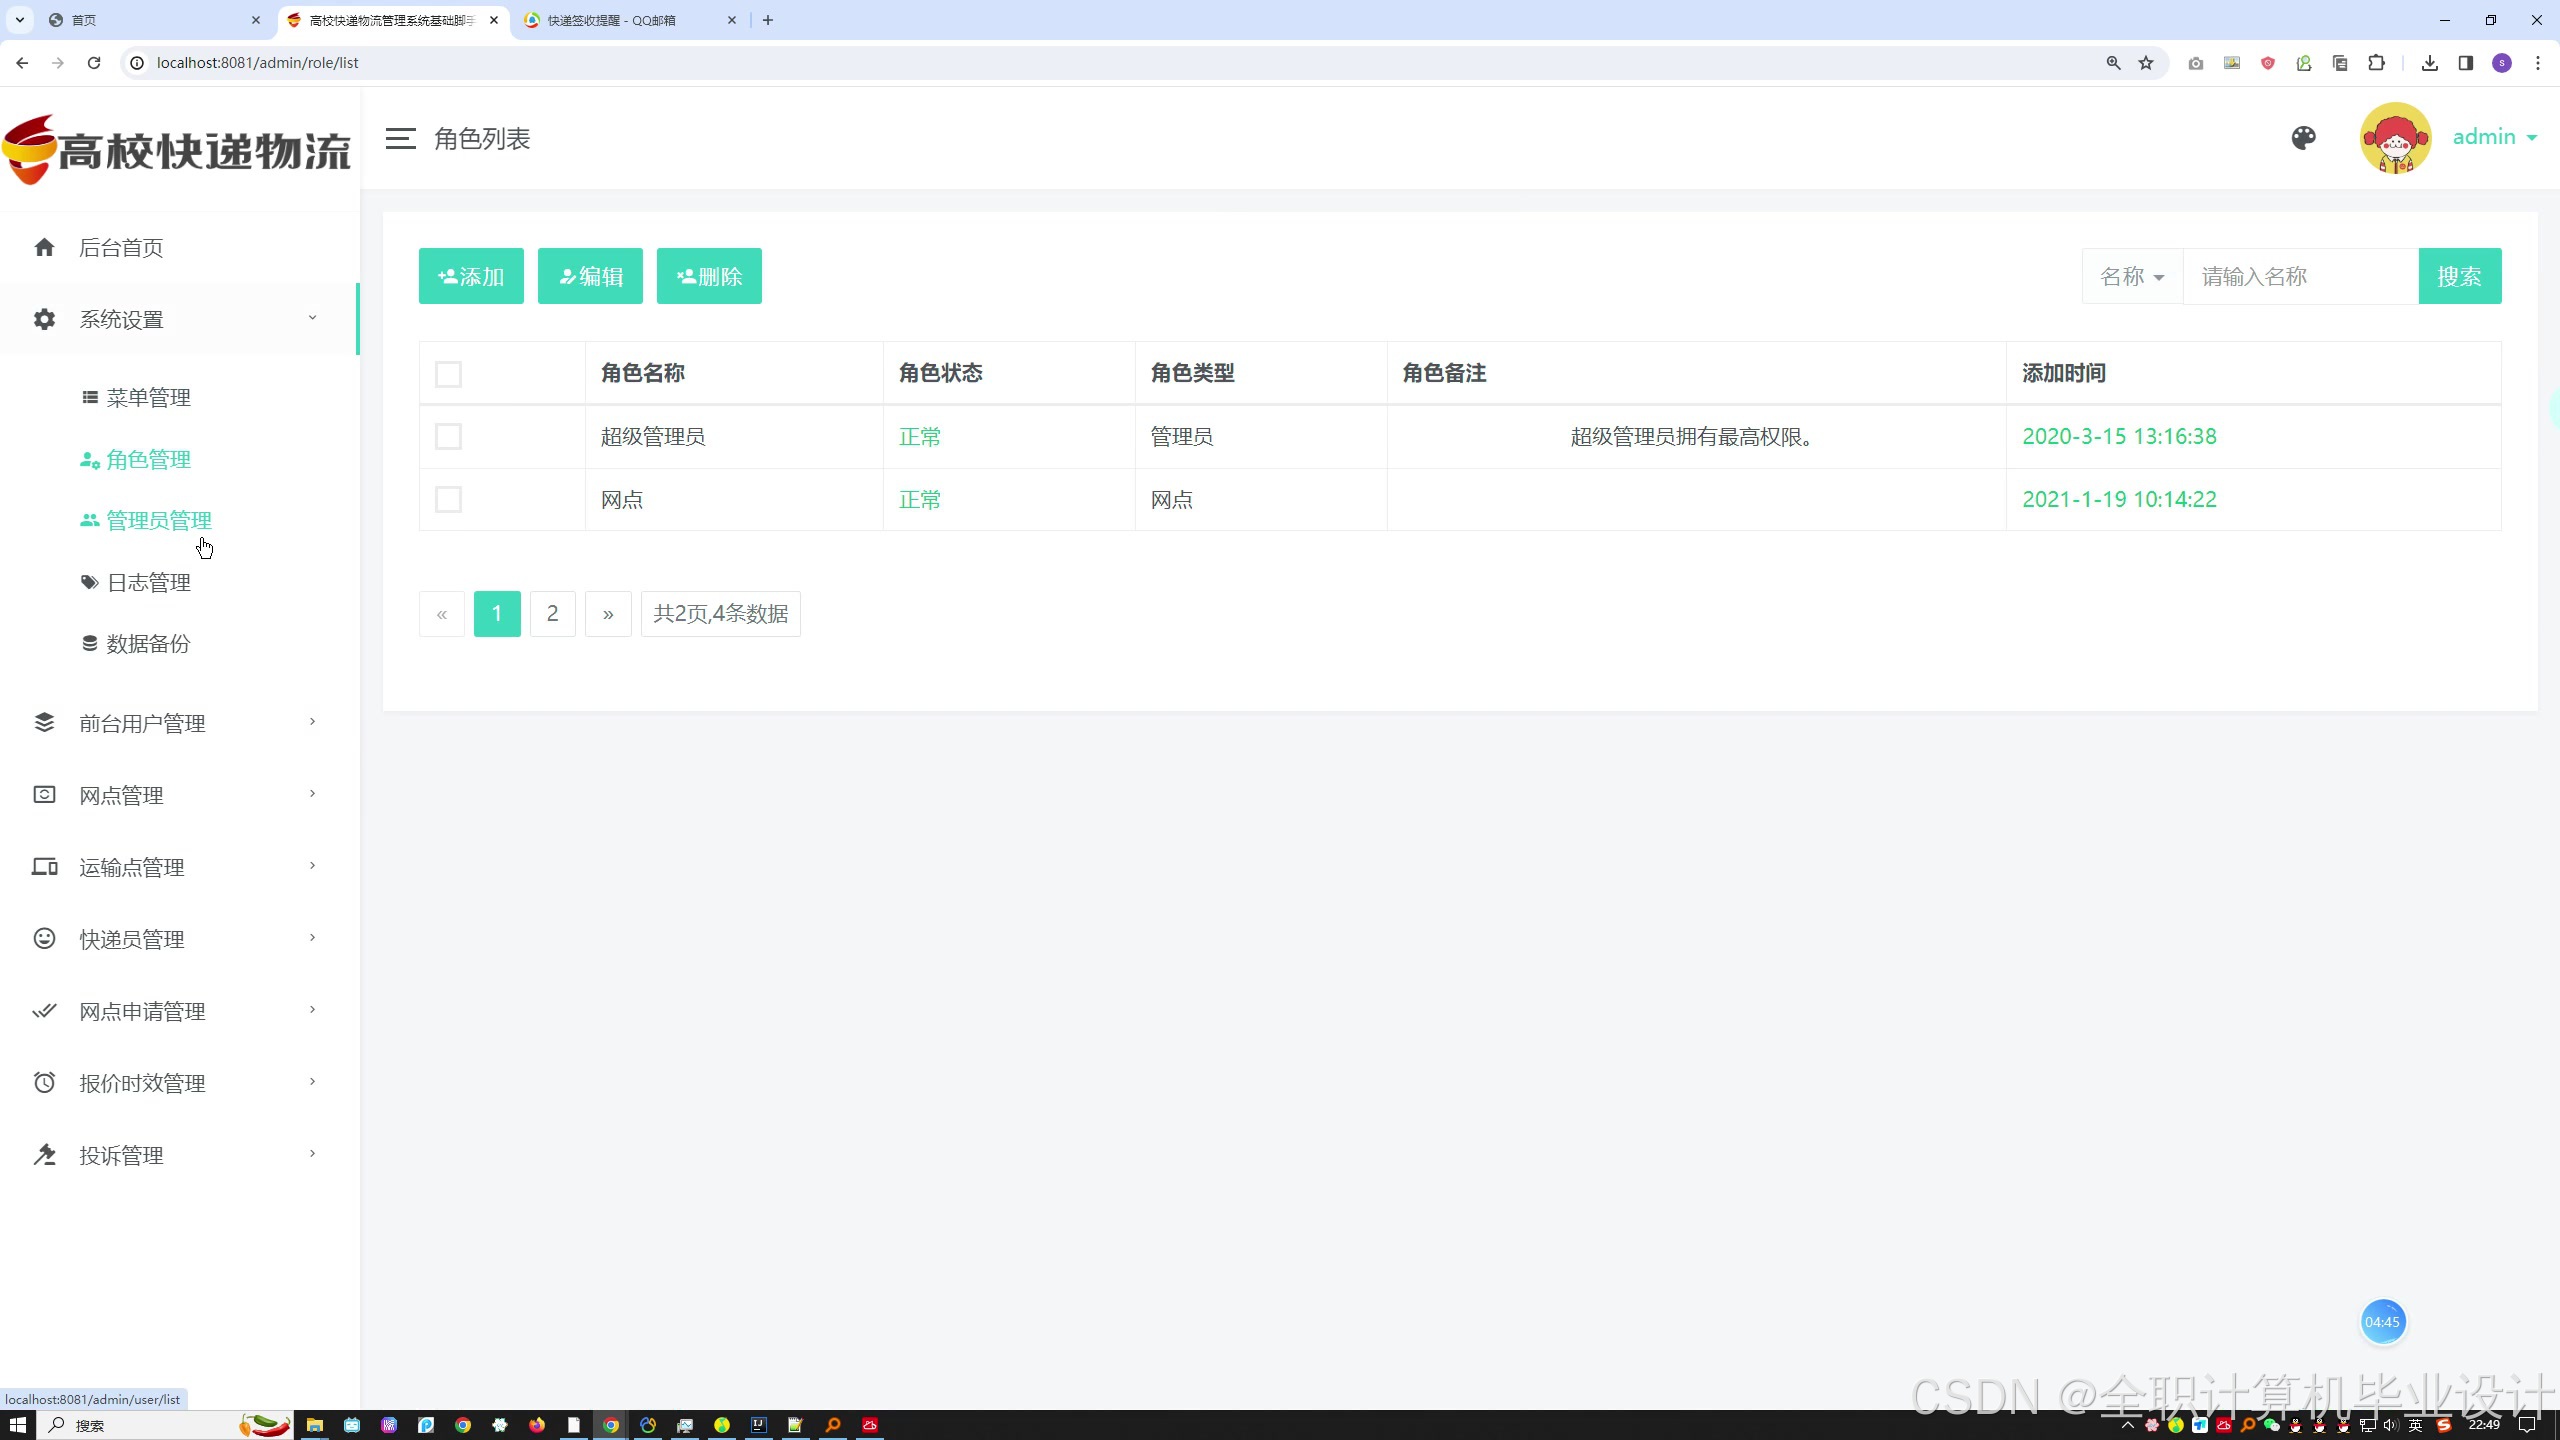This screenshot has height=1440, width=2560.
Task: Click the 后台首页 home icon
Action: coord(44,248)
